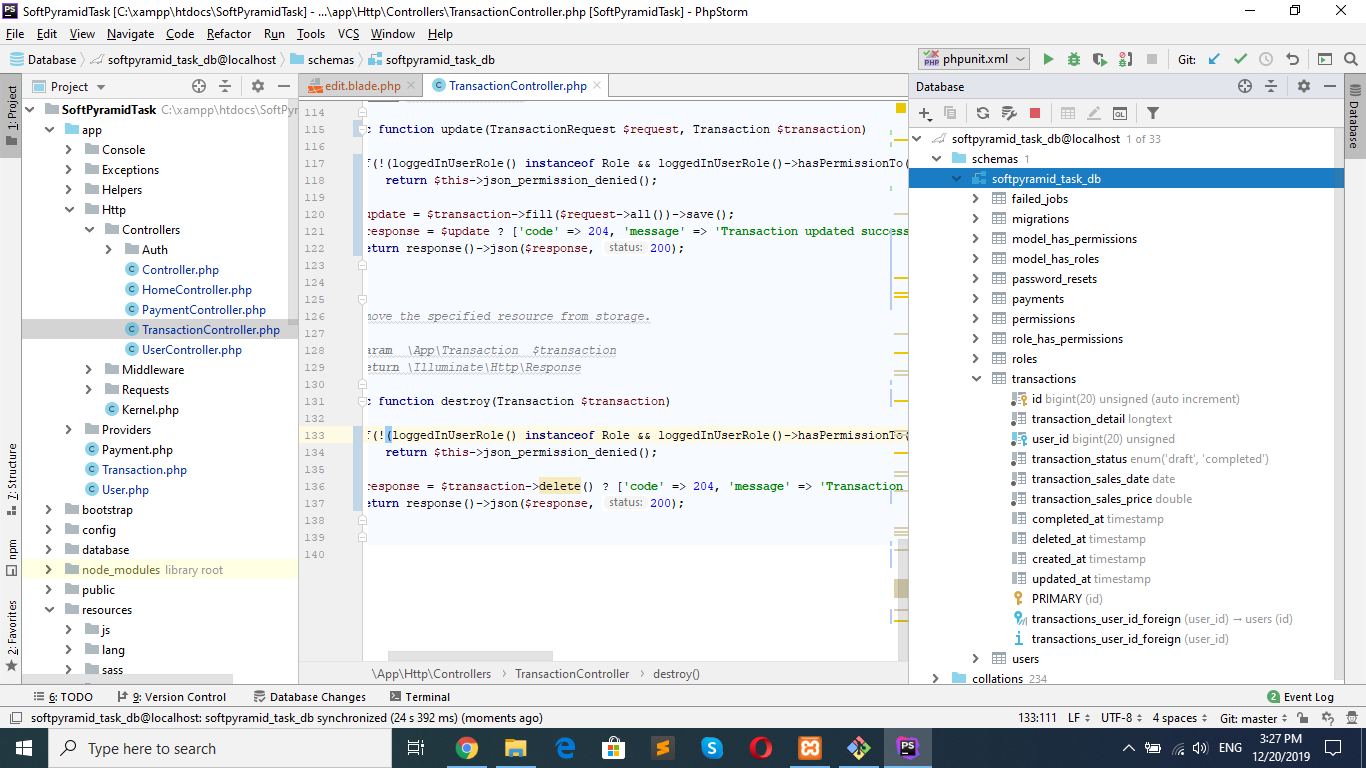Toggle the npm tool window side tab
1366x768 pixels.
coord(11,558)
